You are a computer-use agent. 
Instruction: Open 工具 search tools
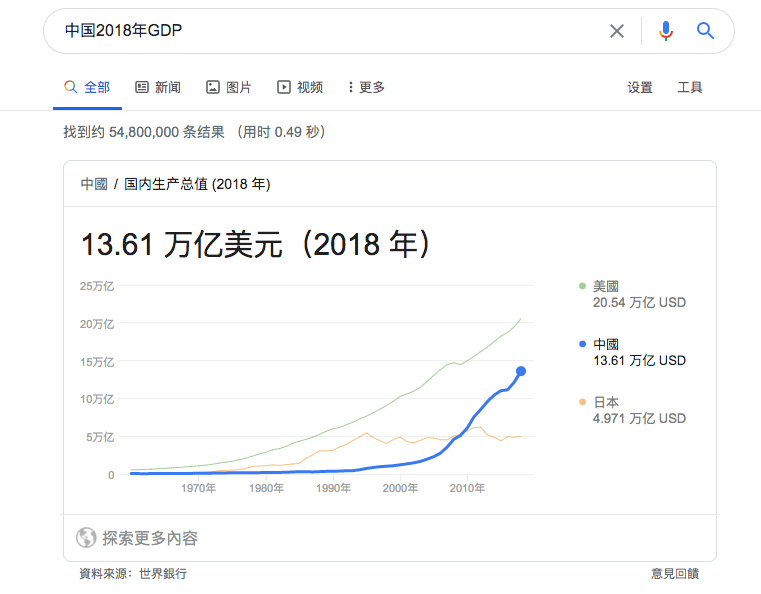tap(690, 87)
